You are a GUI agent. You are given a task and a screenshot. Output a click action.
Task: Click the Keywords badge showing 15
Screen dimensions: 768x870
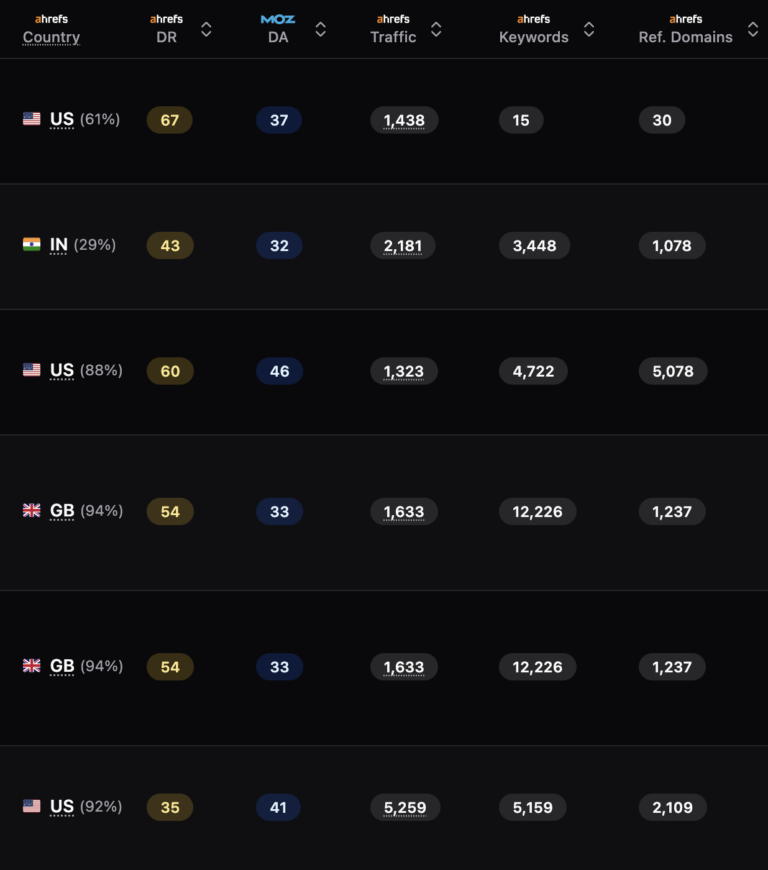click(x=521, y=120)
